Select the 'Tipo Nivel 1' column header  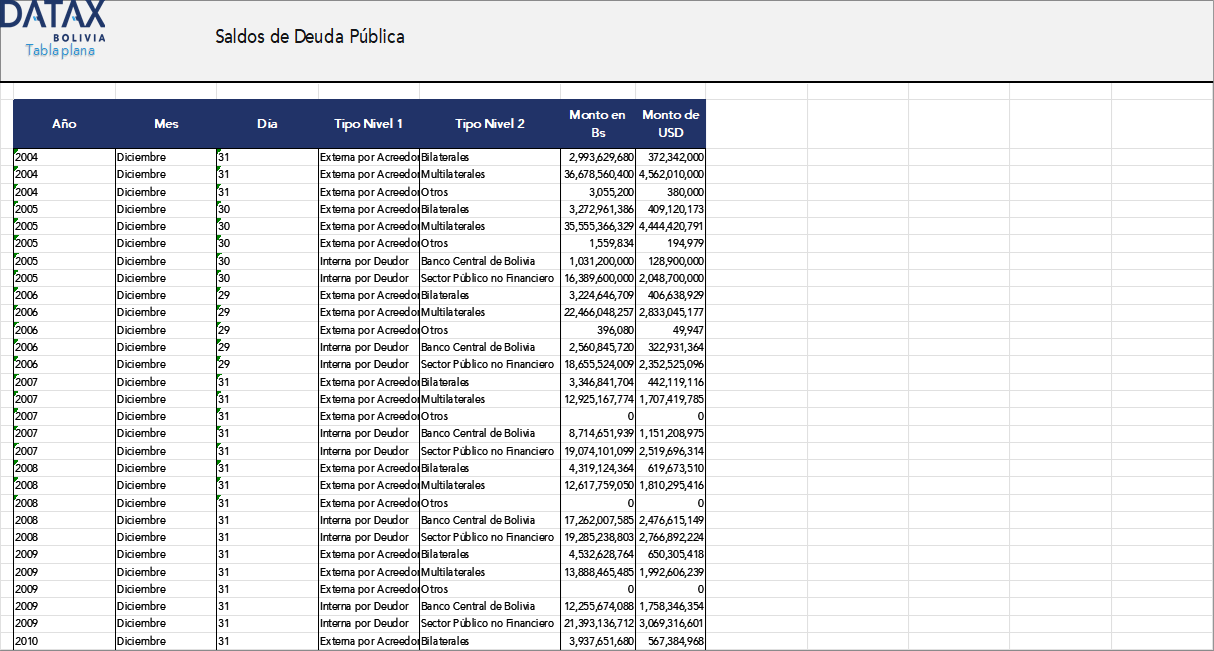366,124
